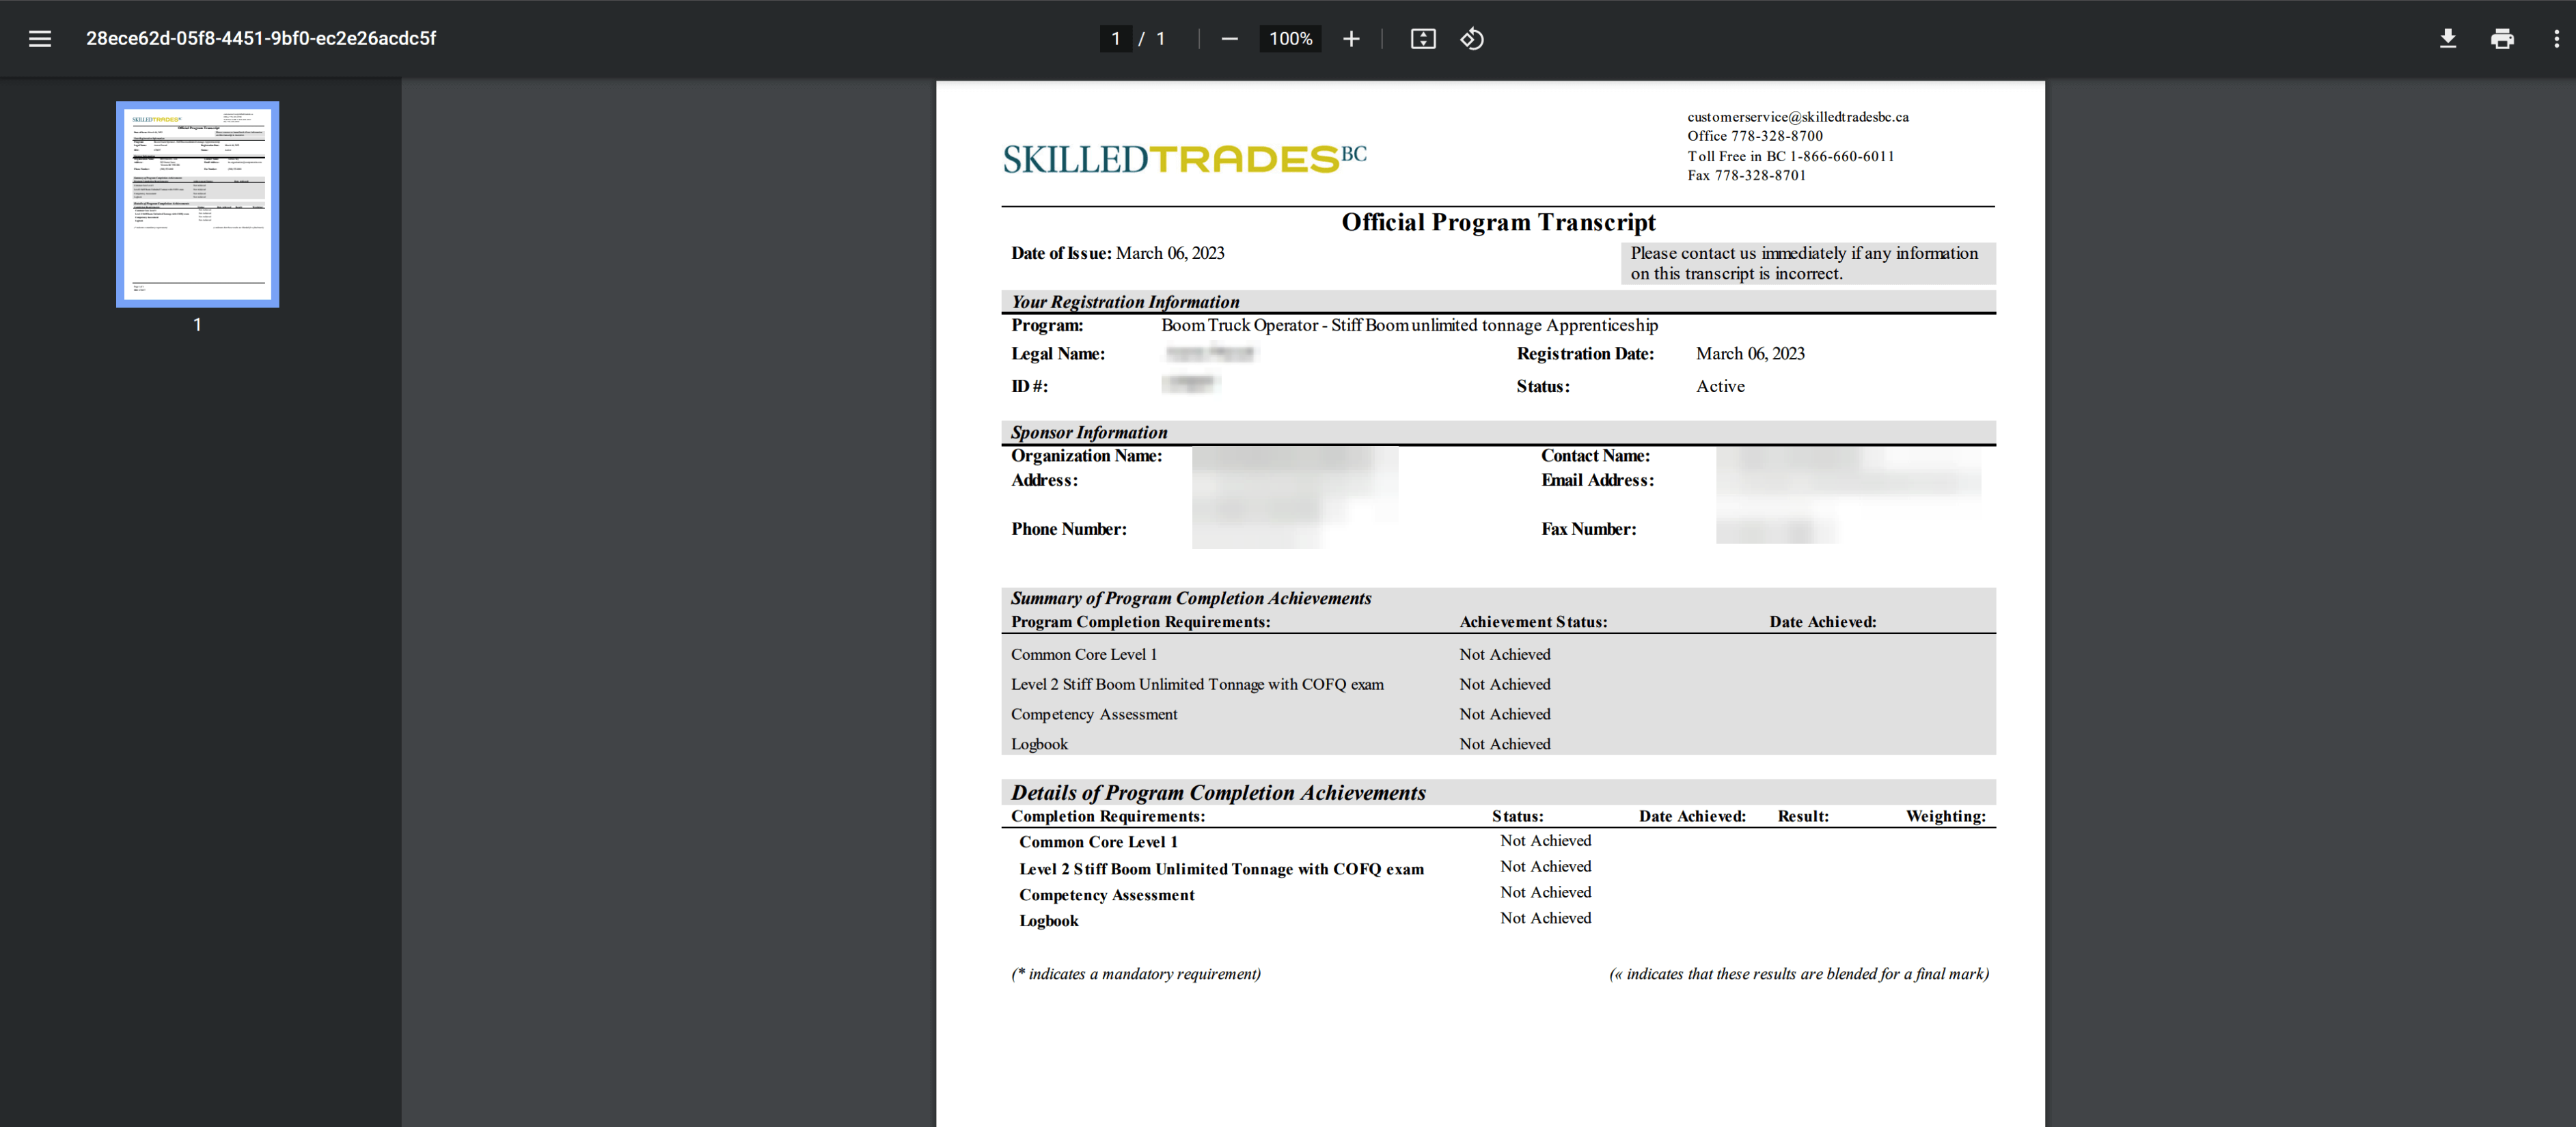The width and height of the screenshot is (2576, 1127).
Task: Click the zoom in plus button
Action: click(1351, 39)
